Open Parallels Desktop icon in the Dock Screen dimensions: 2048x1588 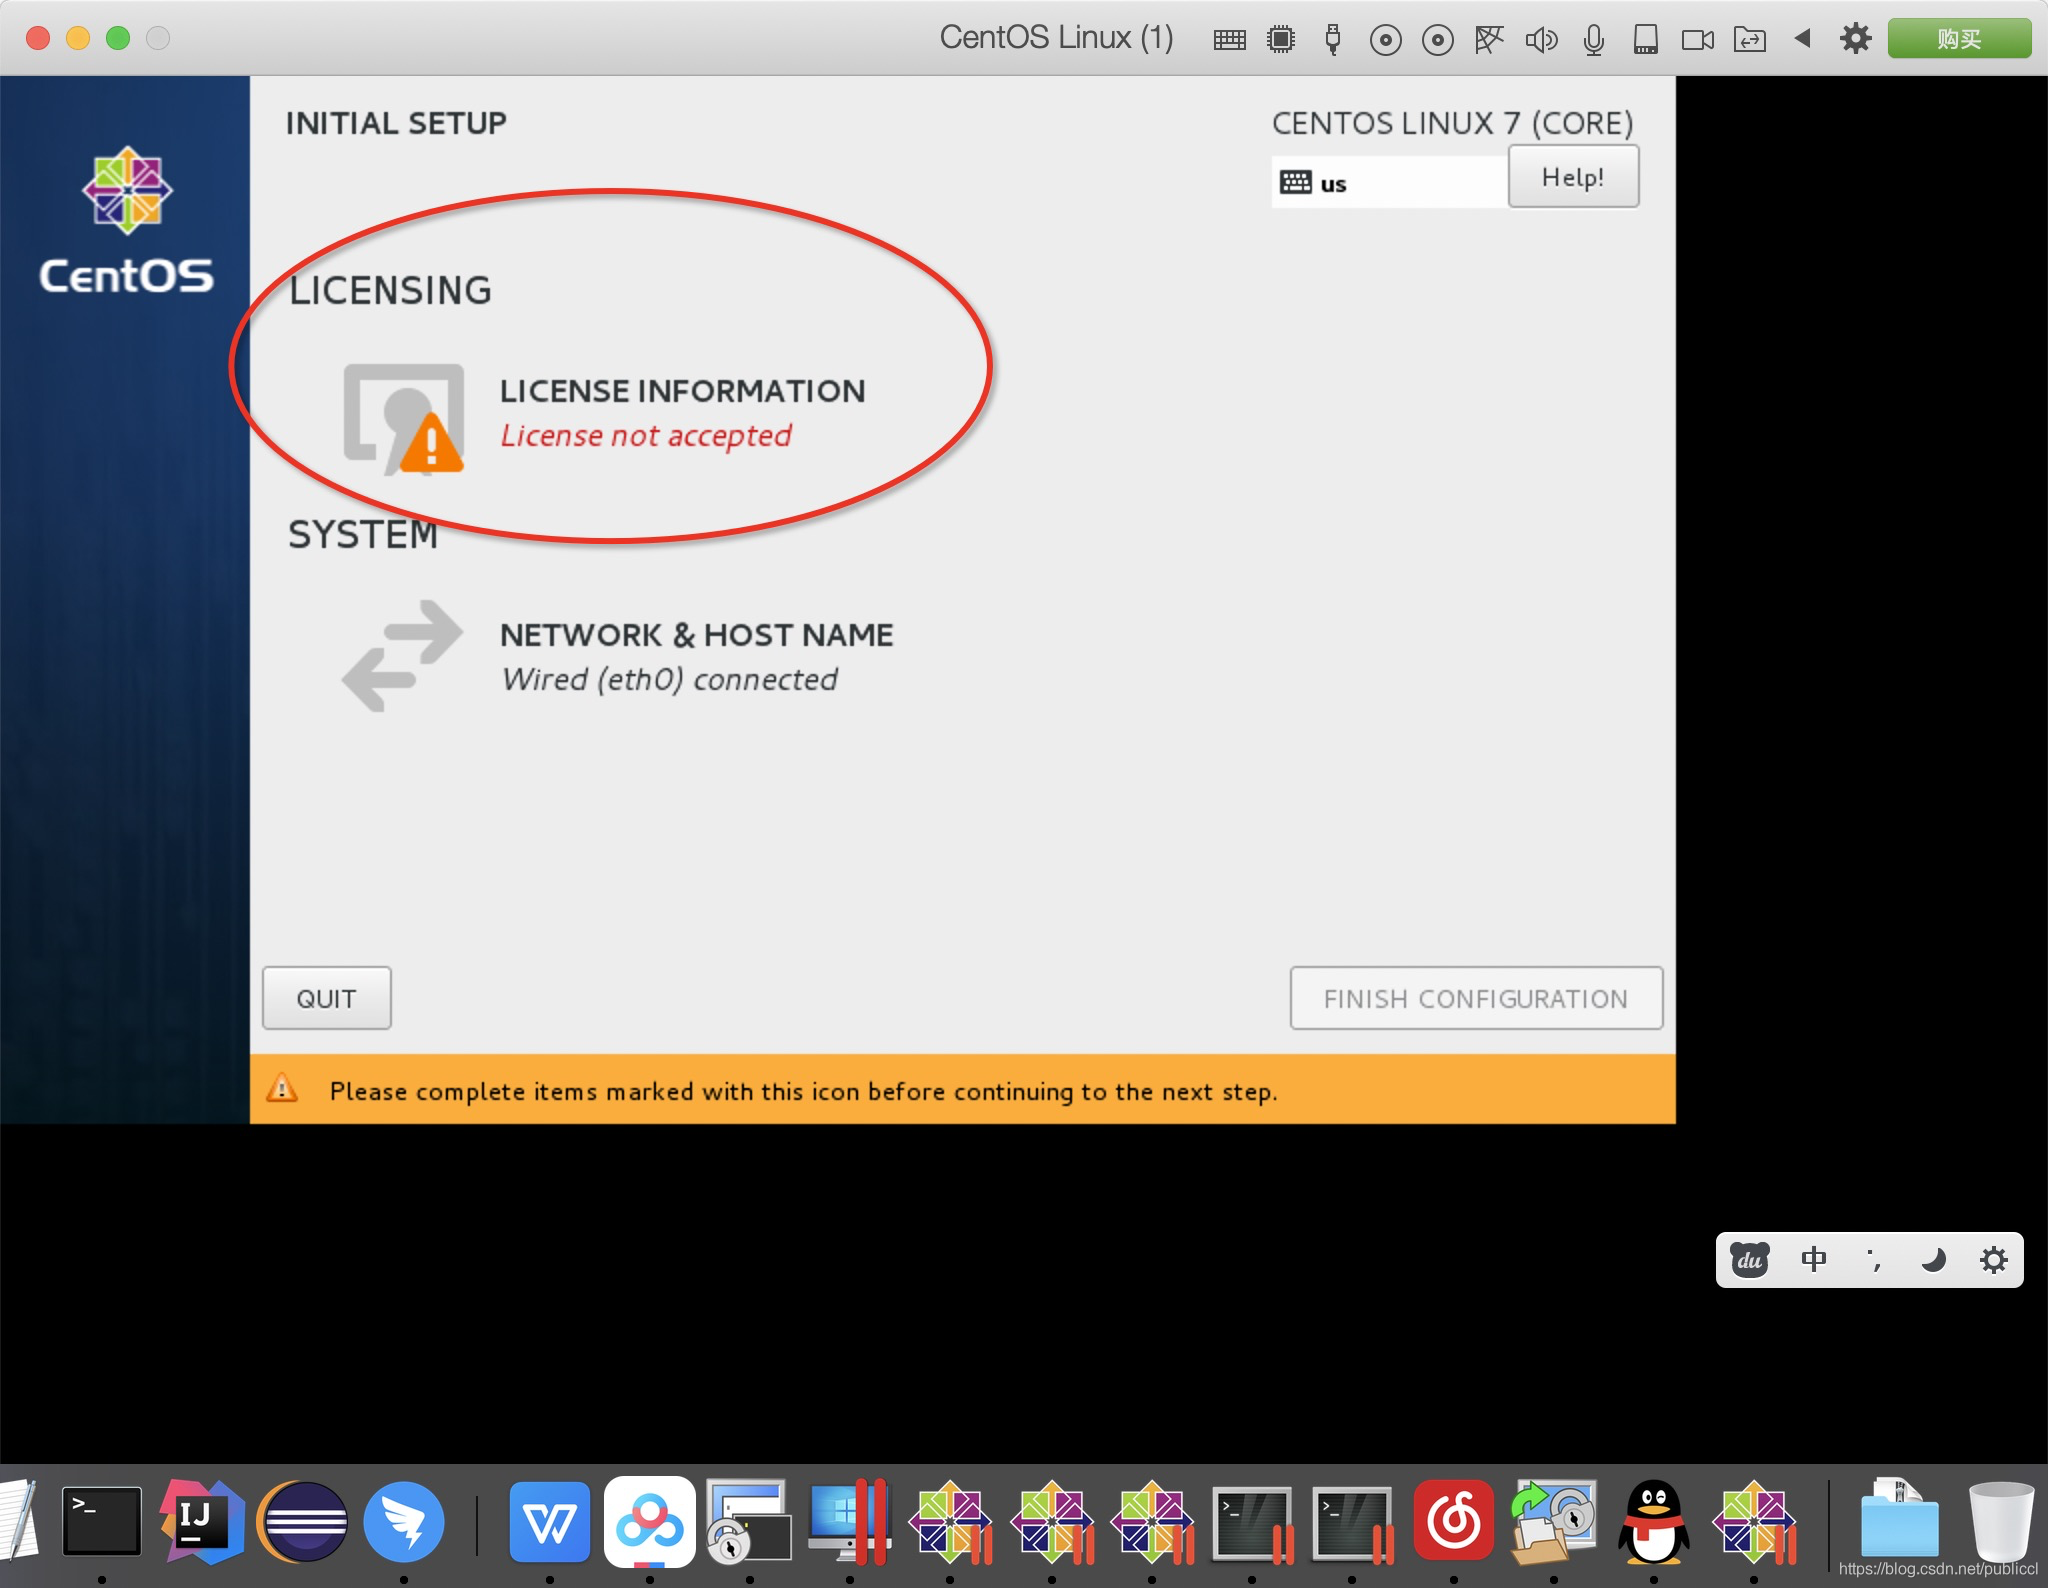pyautogui.click(x=850, y=1522)
